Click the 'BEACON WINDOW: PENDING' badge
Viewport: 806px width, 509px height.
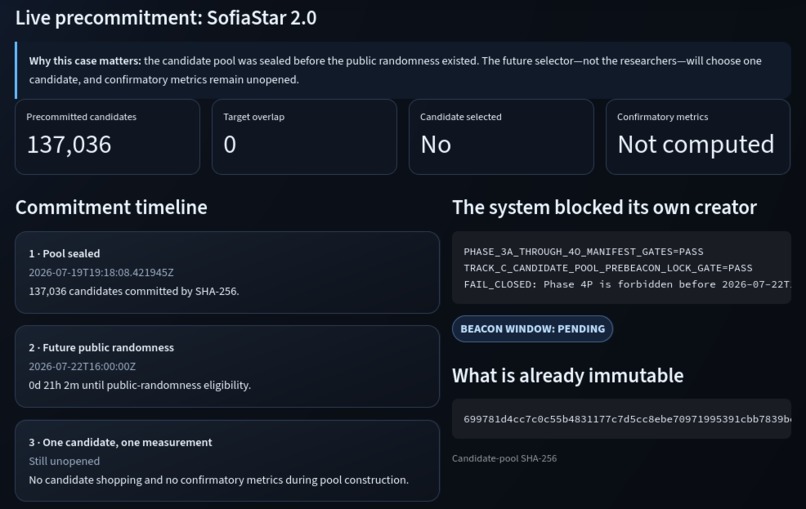tap(533, 329)
